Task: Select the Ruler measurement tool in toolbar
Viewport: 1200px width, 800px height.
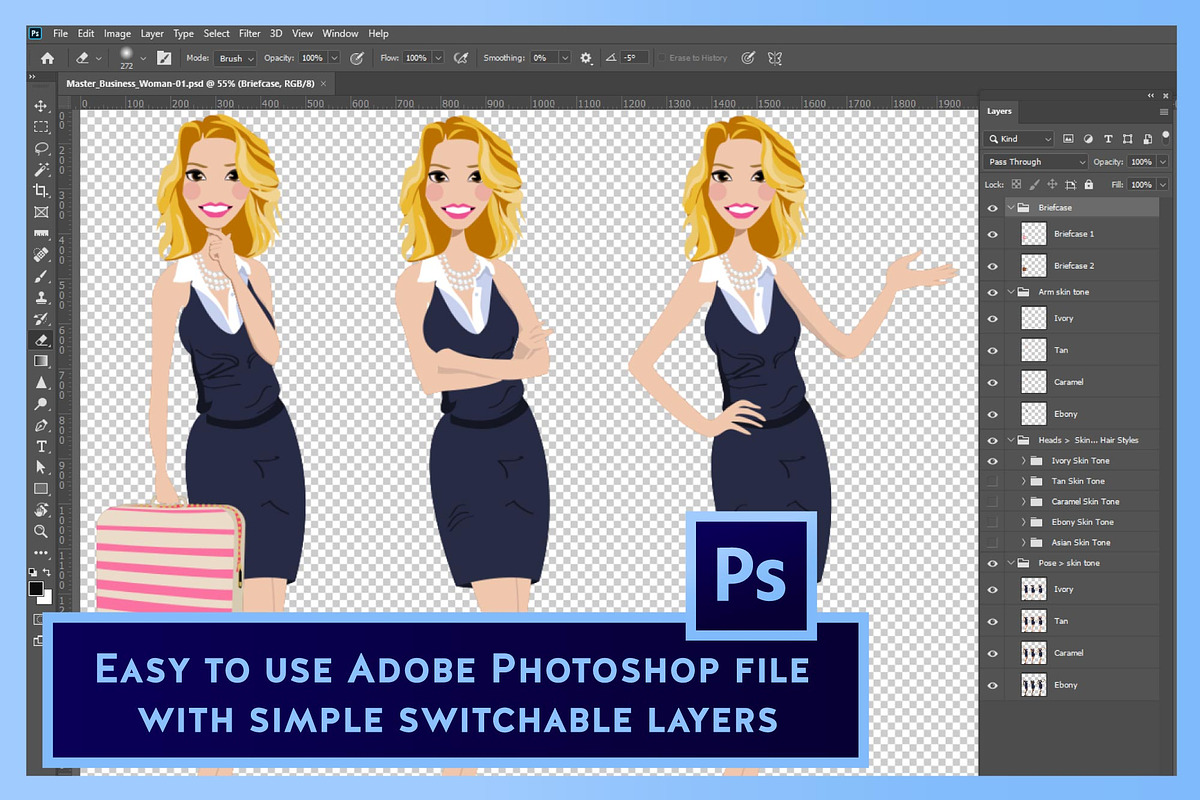Action: [x=41, y=234]
